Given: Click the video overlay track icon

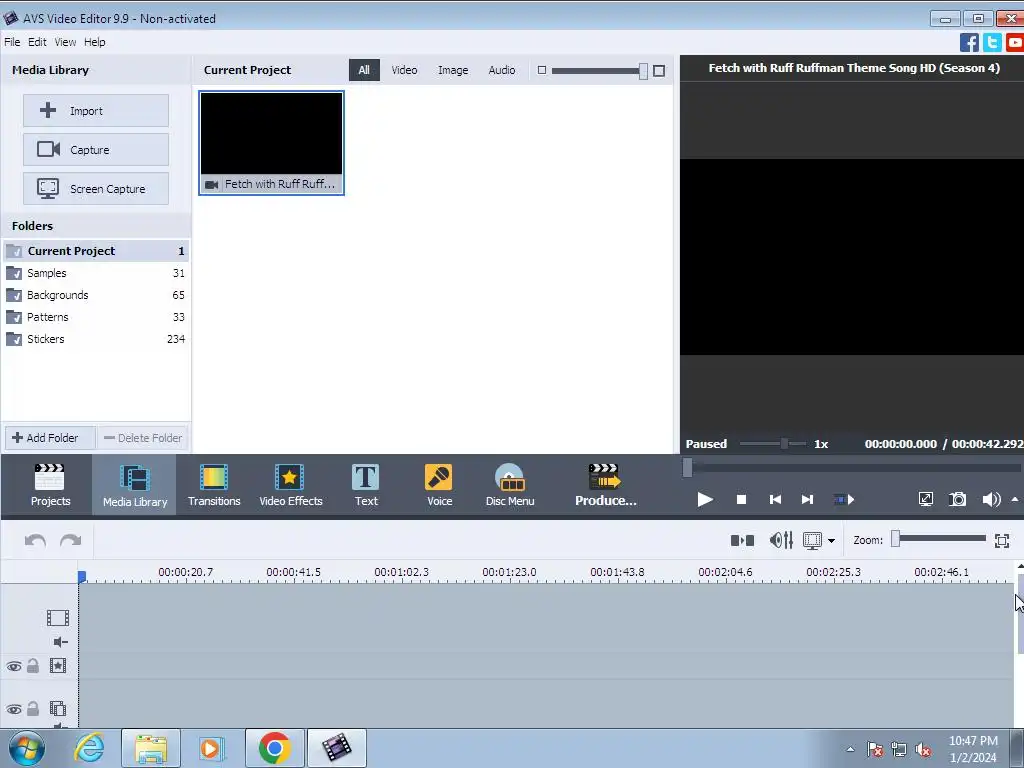Looking at the screenshot, I should 58,708.
